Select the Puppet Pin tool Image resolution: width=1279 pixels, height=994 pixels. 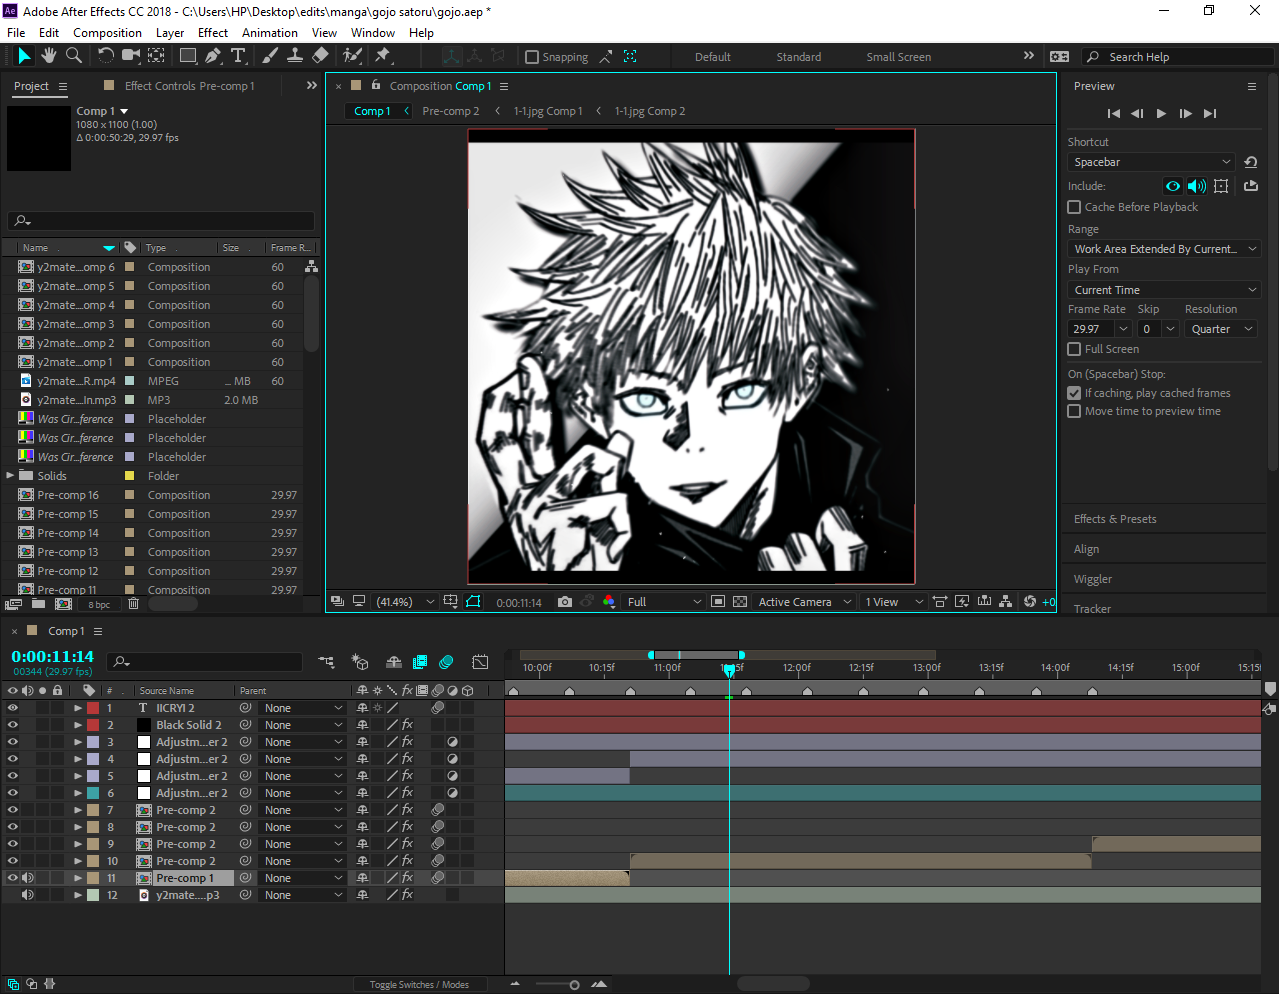tap(383, 56)
